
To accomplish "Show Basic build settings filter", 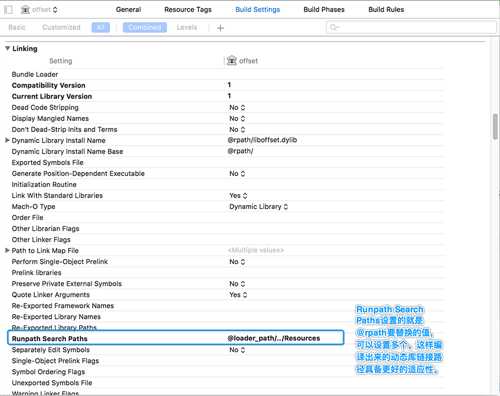I will pos(17,27).
